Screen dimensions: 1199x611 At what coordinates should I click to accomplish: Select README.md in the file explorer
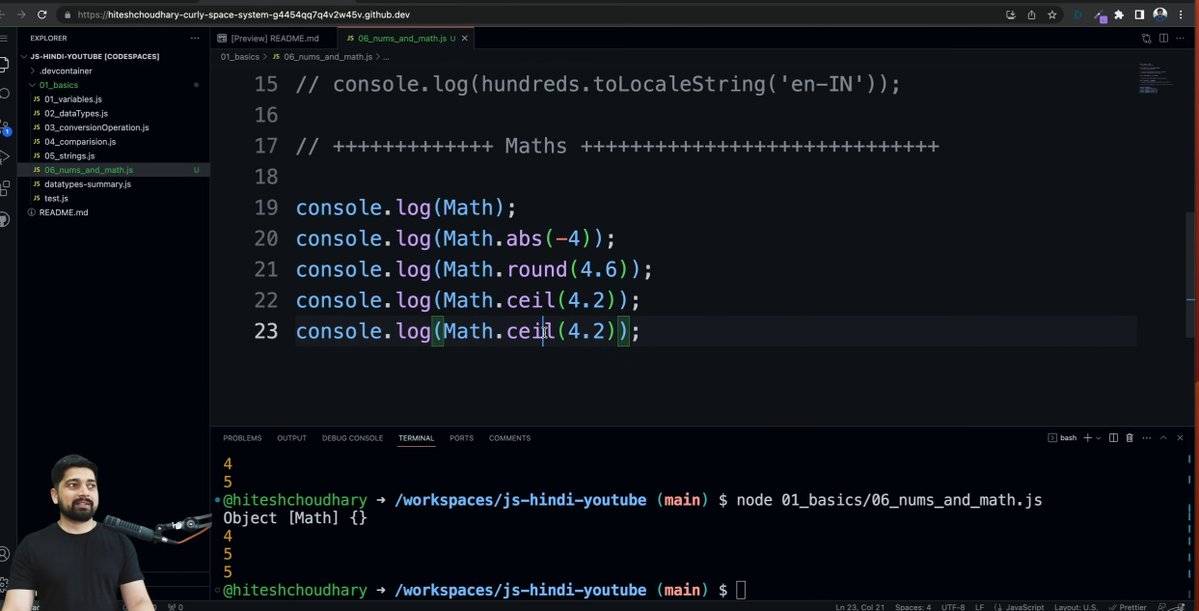click(61, 212)
